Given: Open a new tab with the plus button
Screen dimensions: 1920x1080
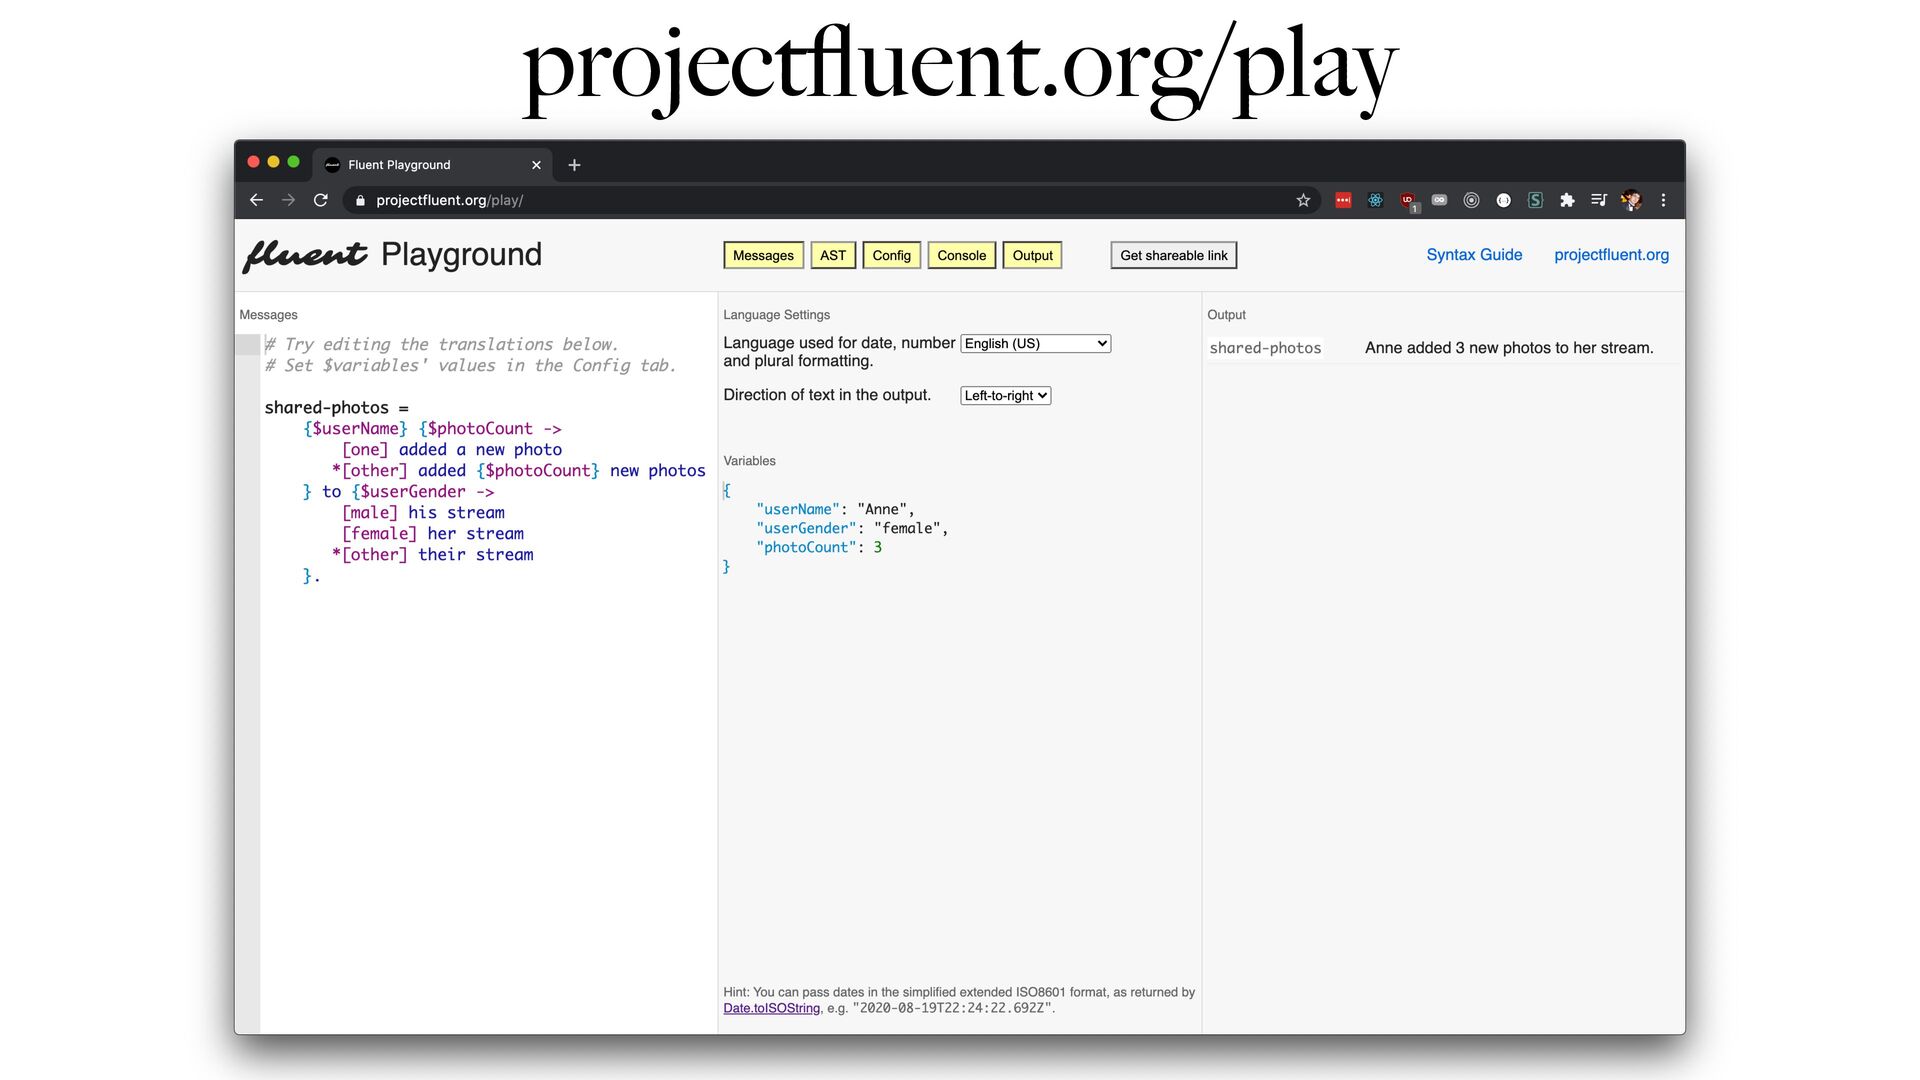Looking at the screenshot, I should coord(574,165).
